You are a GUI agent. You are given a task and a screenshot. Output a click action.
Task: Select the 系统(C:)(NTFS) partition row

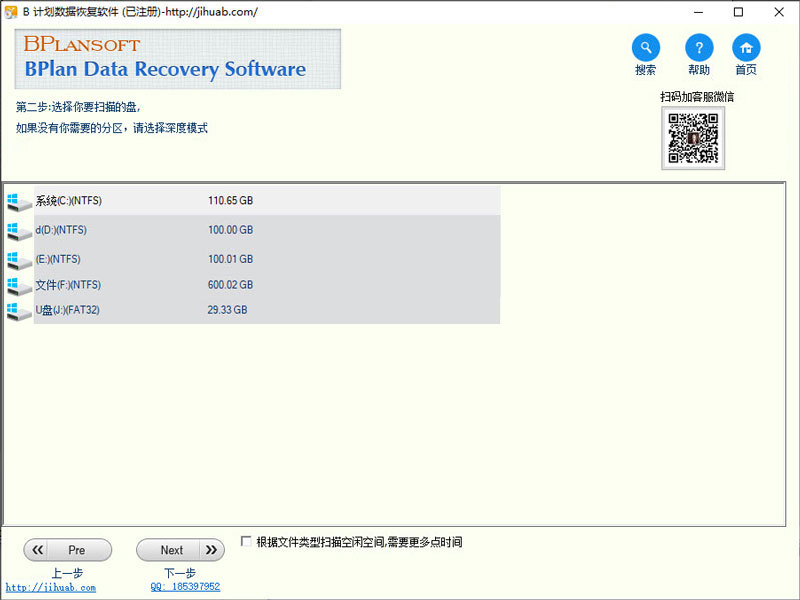267,201
